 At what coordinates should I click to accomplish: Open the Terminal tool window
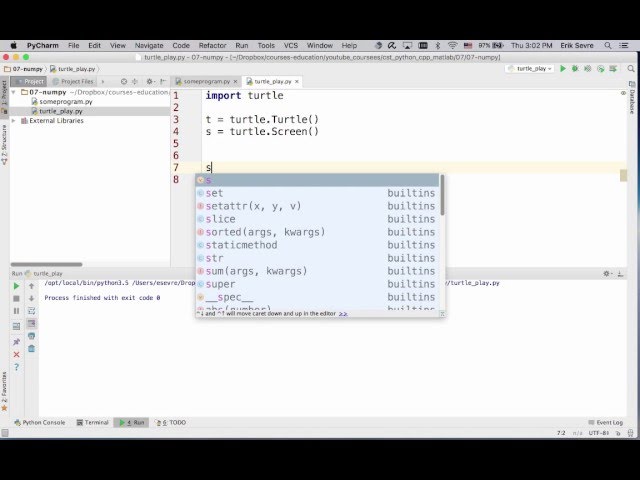pos(93,422)
